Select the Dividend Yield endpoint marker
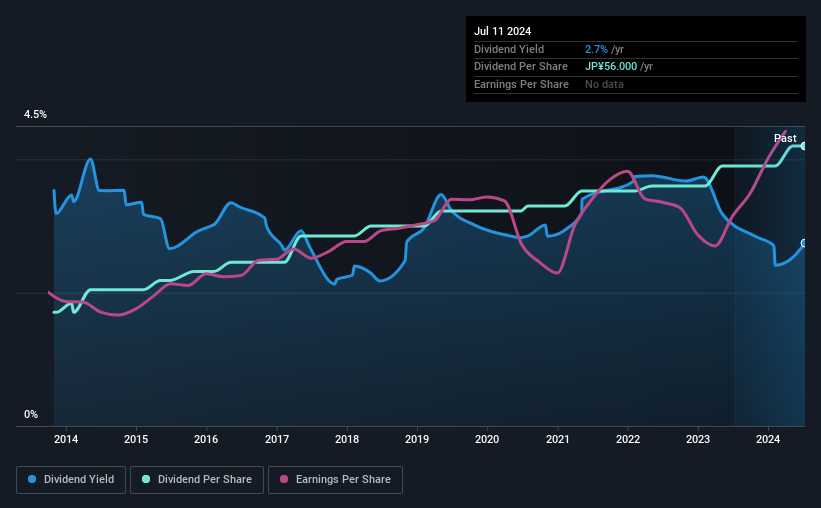This screenshot has width=821, height=508. [803, 243]
